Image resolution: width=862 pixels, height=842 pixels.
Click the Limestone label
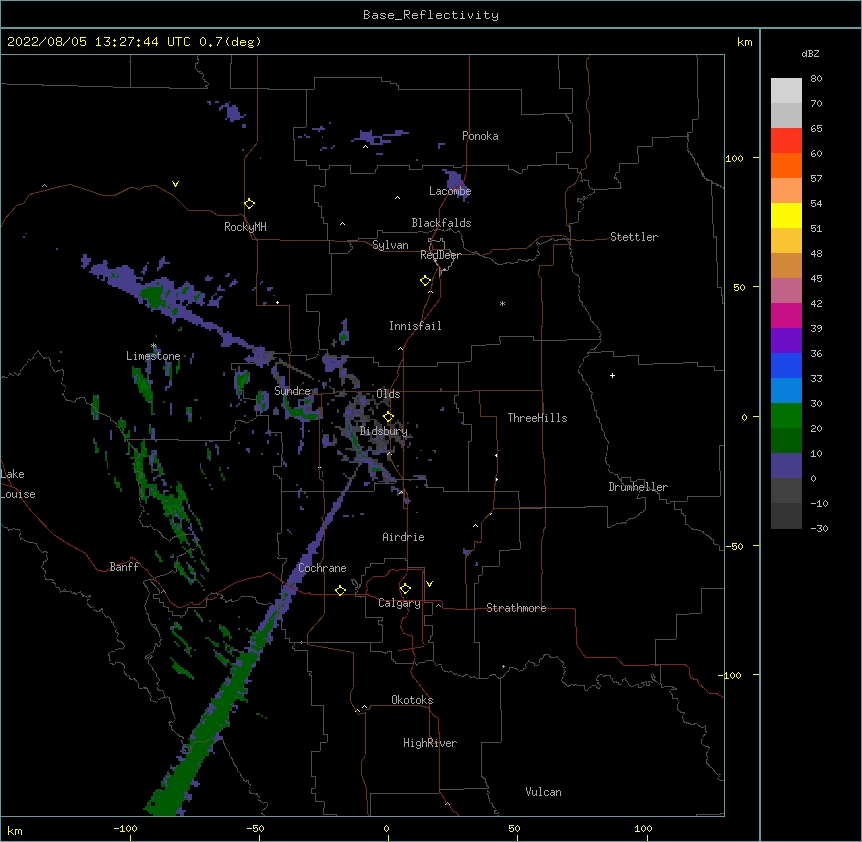tap(153, 356)
